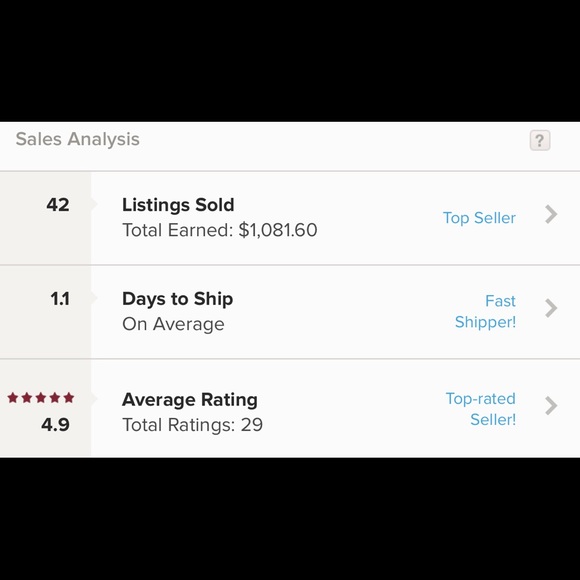
Task: Click the 1.1 days value
Action: 60,299
